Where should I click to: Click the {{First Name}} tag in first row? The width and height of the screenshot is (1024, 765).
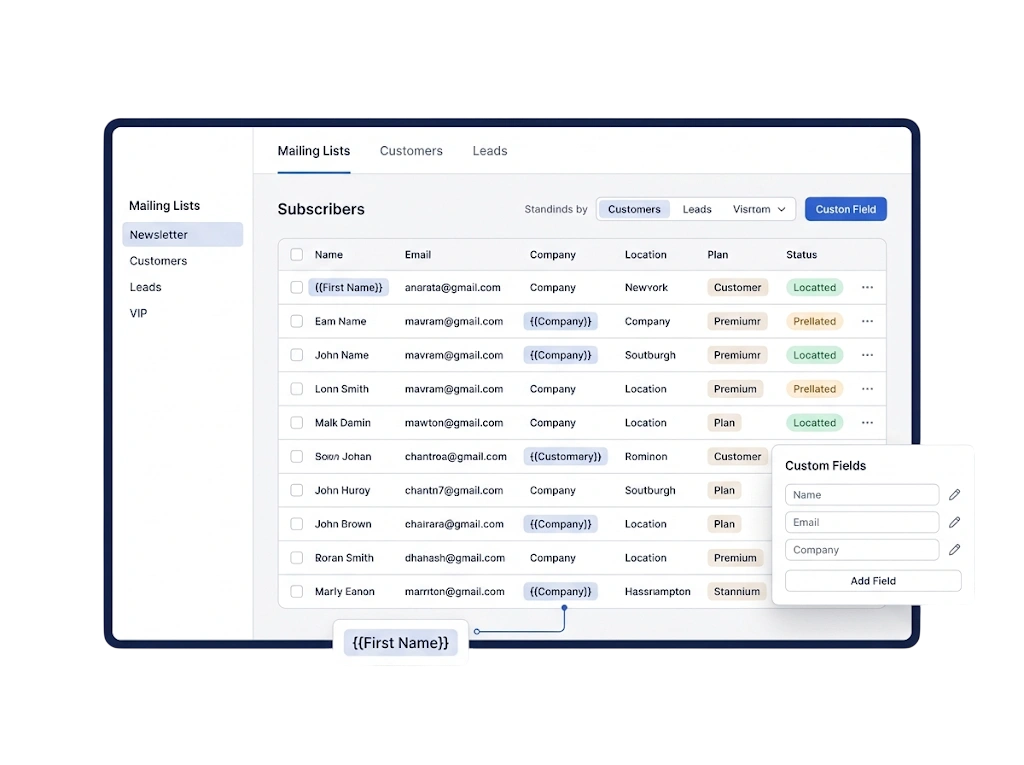pos(349,287)
